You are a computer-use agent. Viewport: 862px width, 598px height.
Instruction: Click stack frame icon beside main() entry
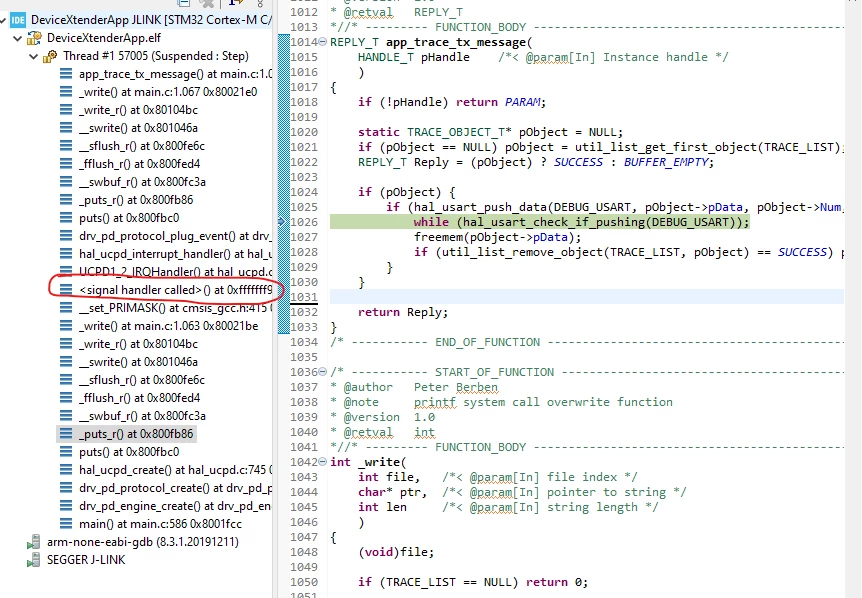point(66,524)
